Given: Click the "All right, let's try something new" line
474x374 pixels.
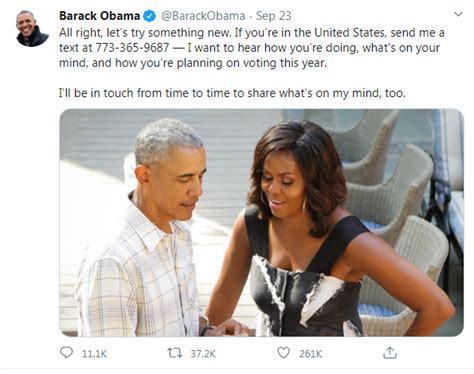Looking at the screenshot, I should pyautogui.click(x=145, y=33).
